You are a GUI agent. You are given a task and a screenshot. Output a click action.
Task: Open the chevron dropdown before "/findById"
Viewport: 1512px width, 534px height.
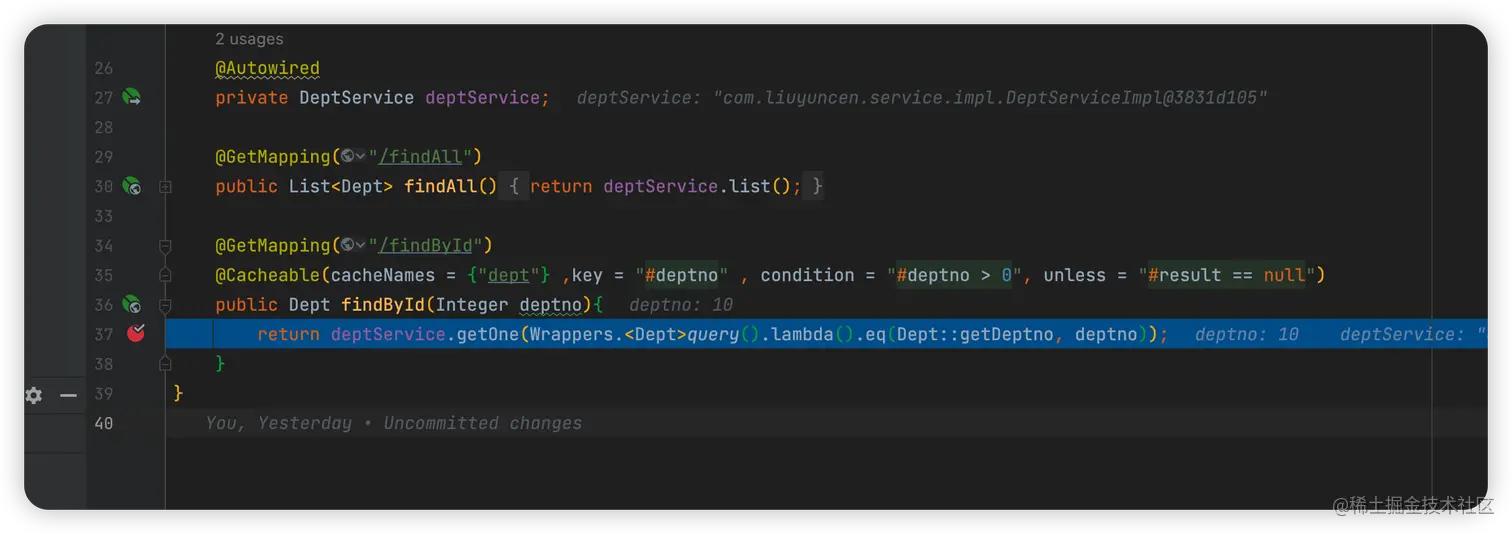[360, 246]
